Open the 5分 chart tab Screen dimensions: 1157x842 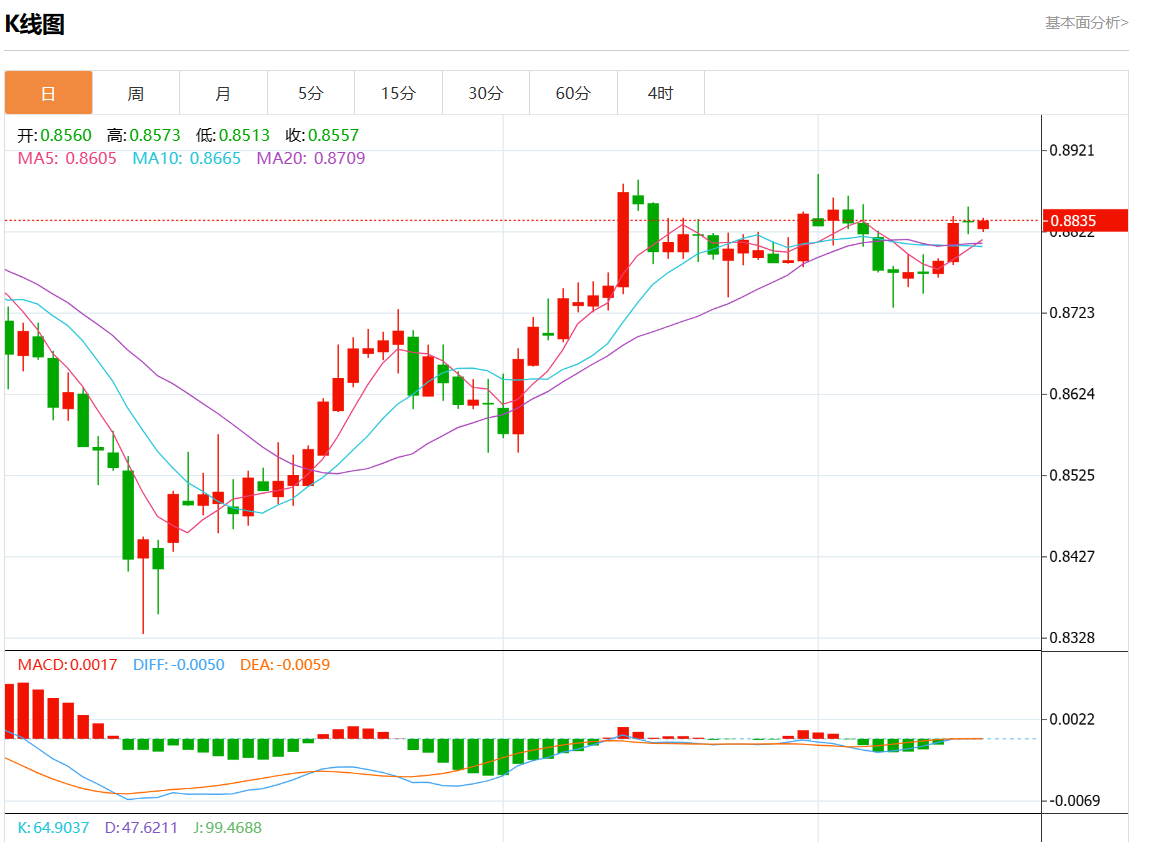[x=311, y=93]
